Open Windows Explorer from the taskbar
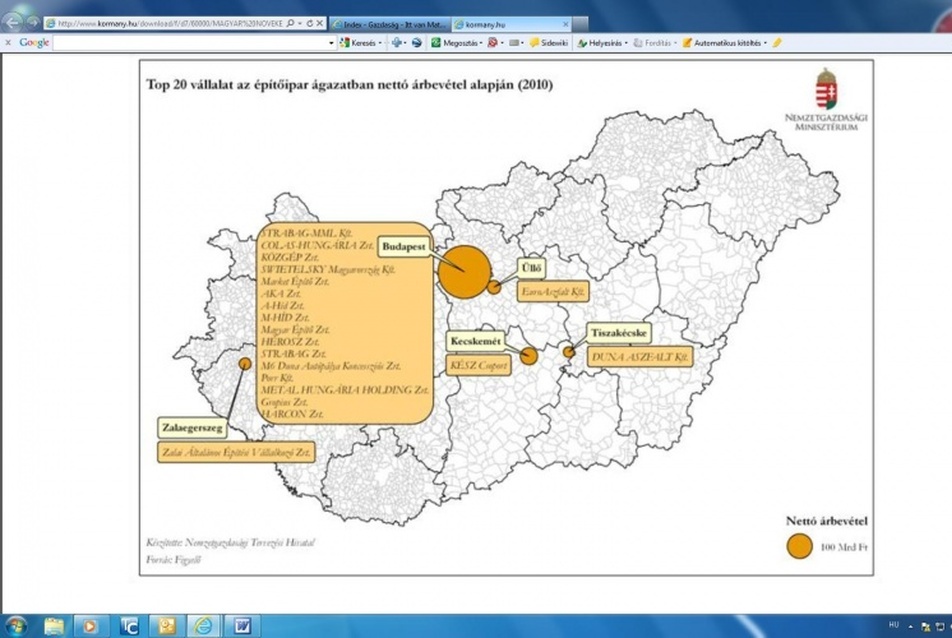952x638 pixels. 54,626
